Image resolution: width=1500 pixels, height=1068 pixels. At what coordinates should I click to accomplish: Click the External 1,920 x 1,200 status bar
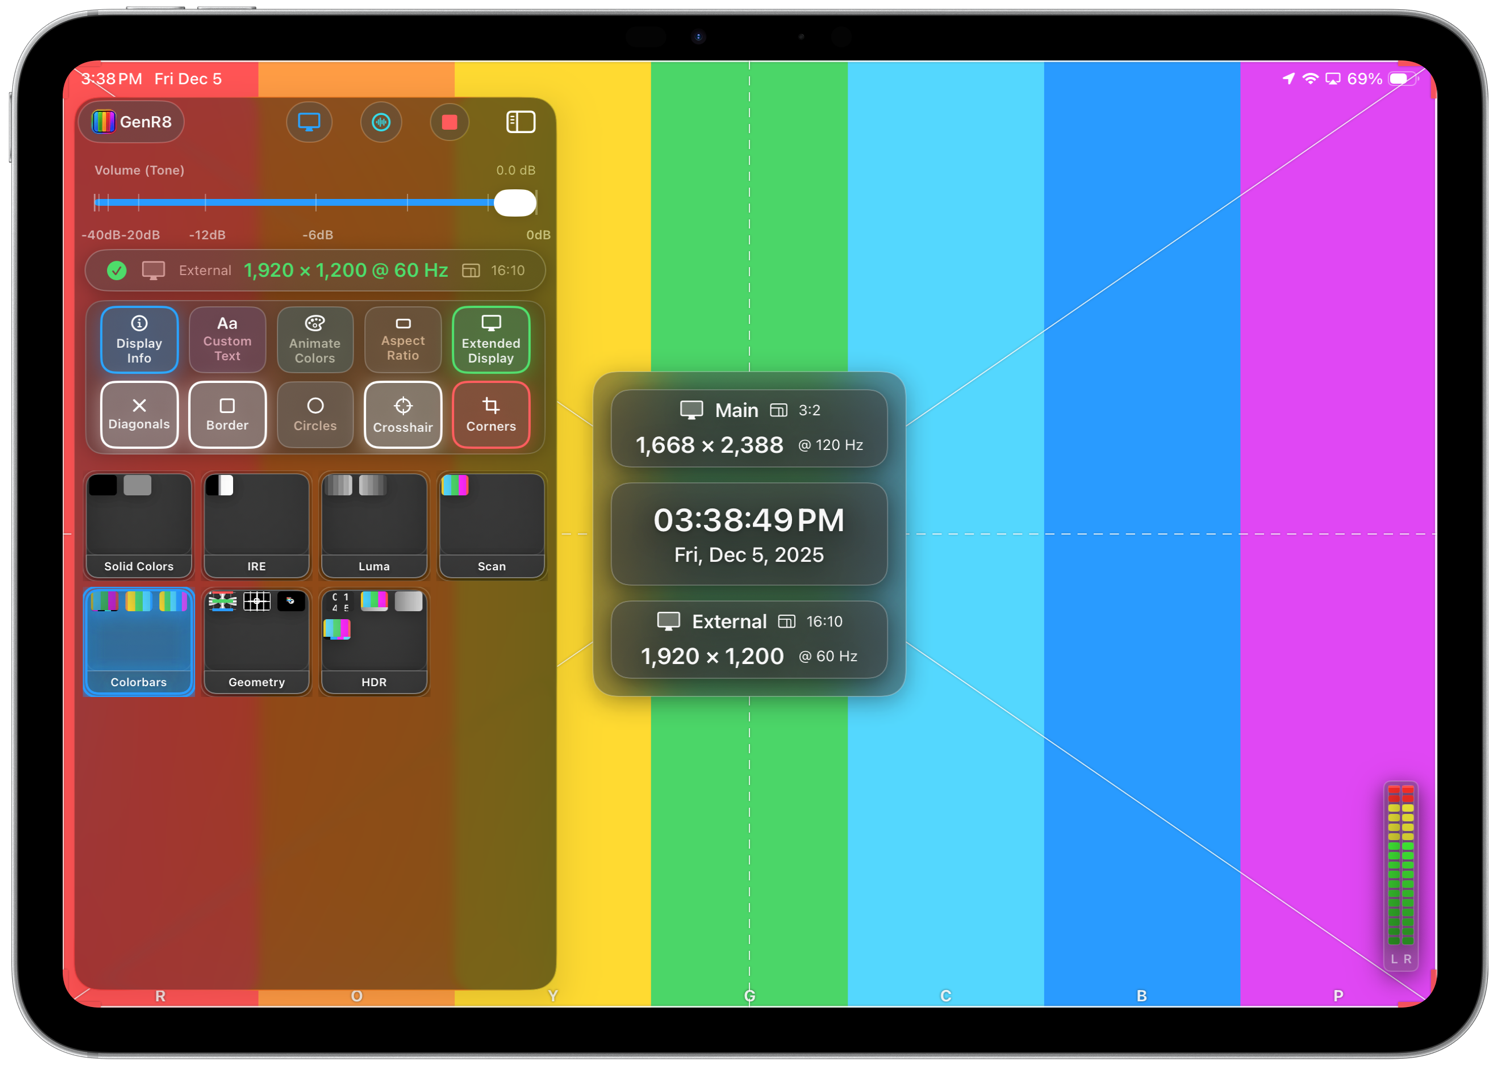point(315,271)
